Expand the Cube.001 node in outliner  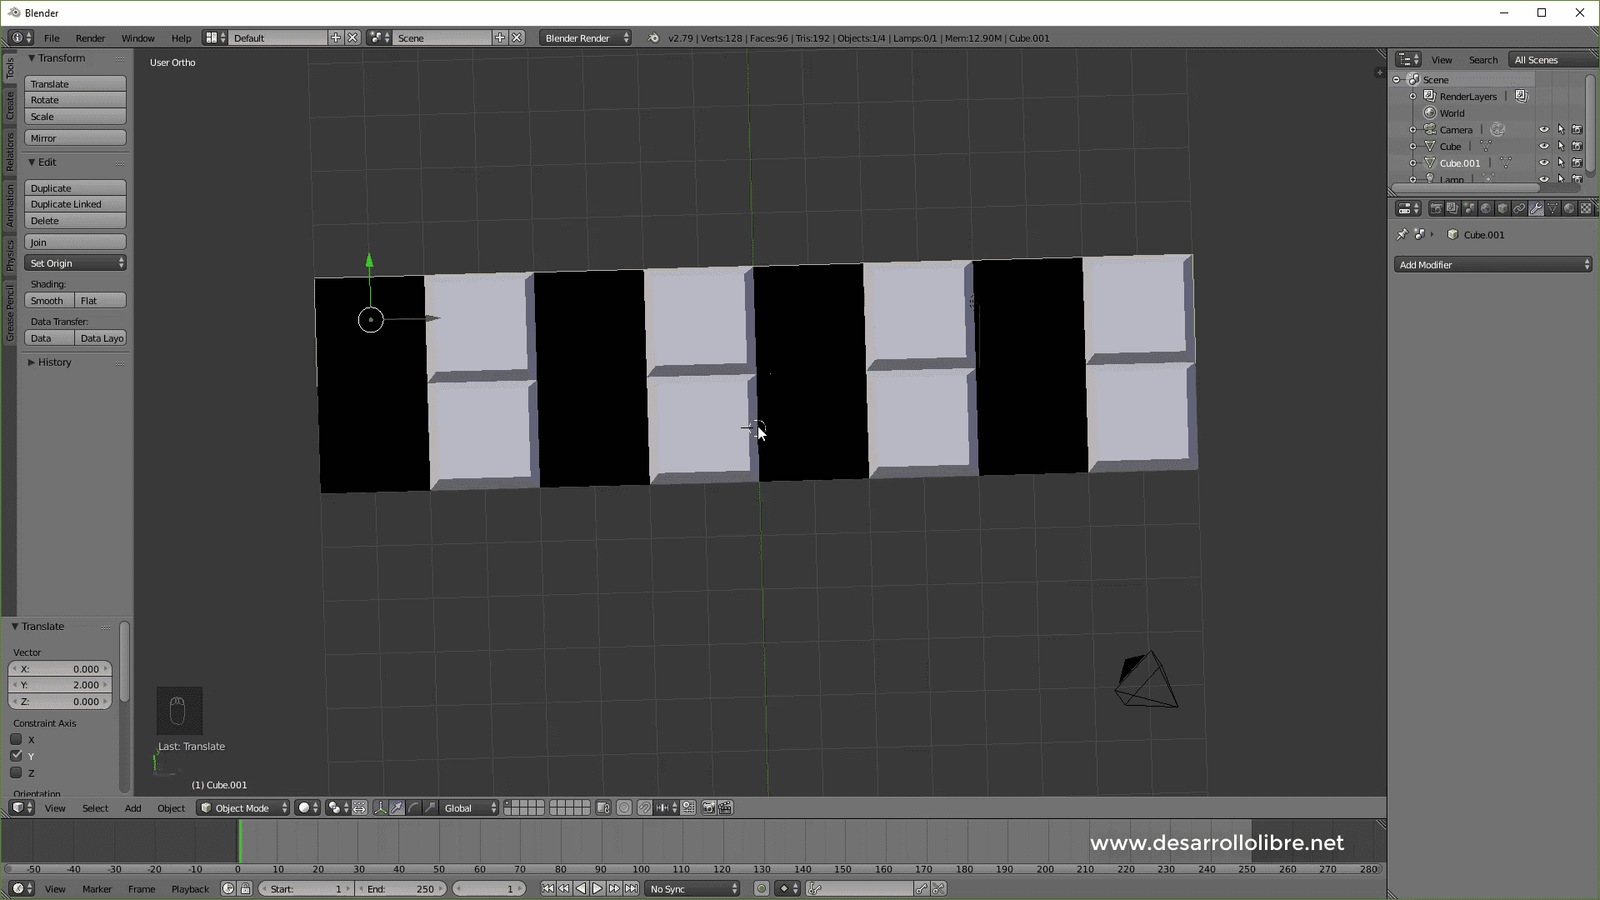pos(1413,163)
